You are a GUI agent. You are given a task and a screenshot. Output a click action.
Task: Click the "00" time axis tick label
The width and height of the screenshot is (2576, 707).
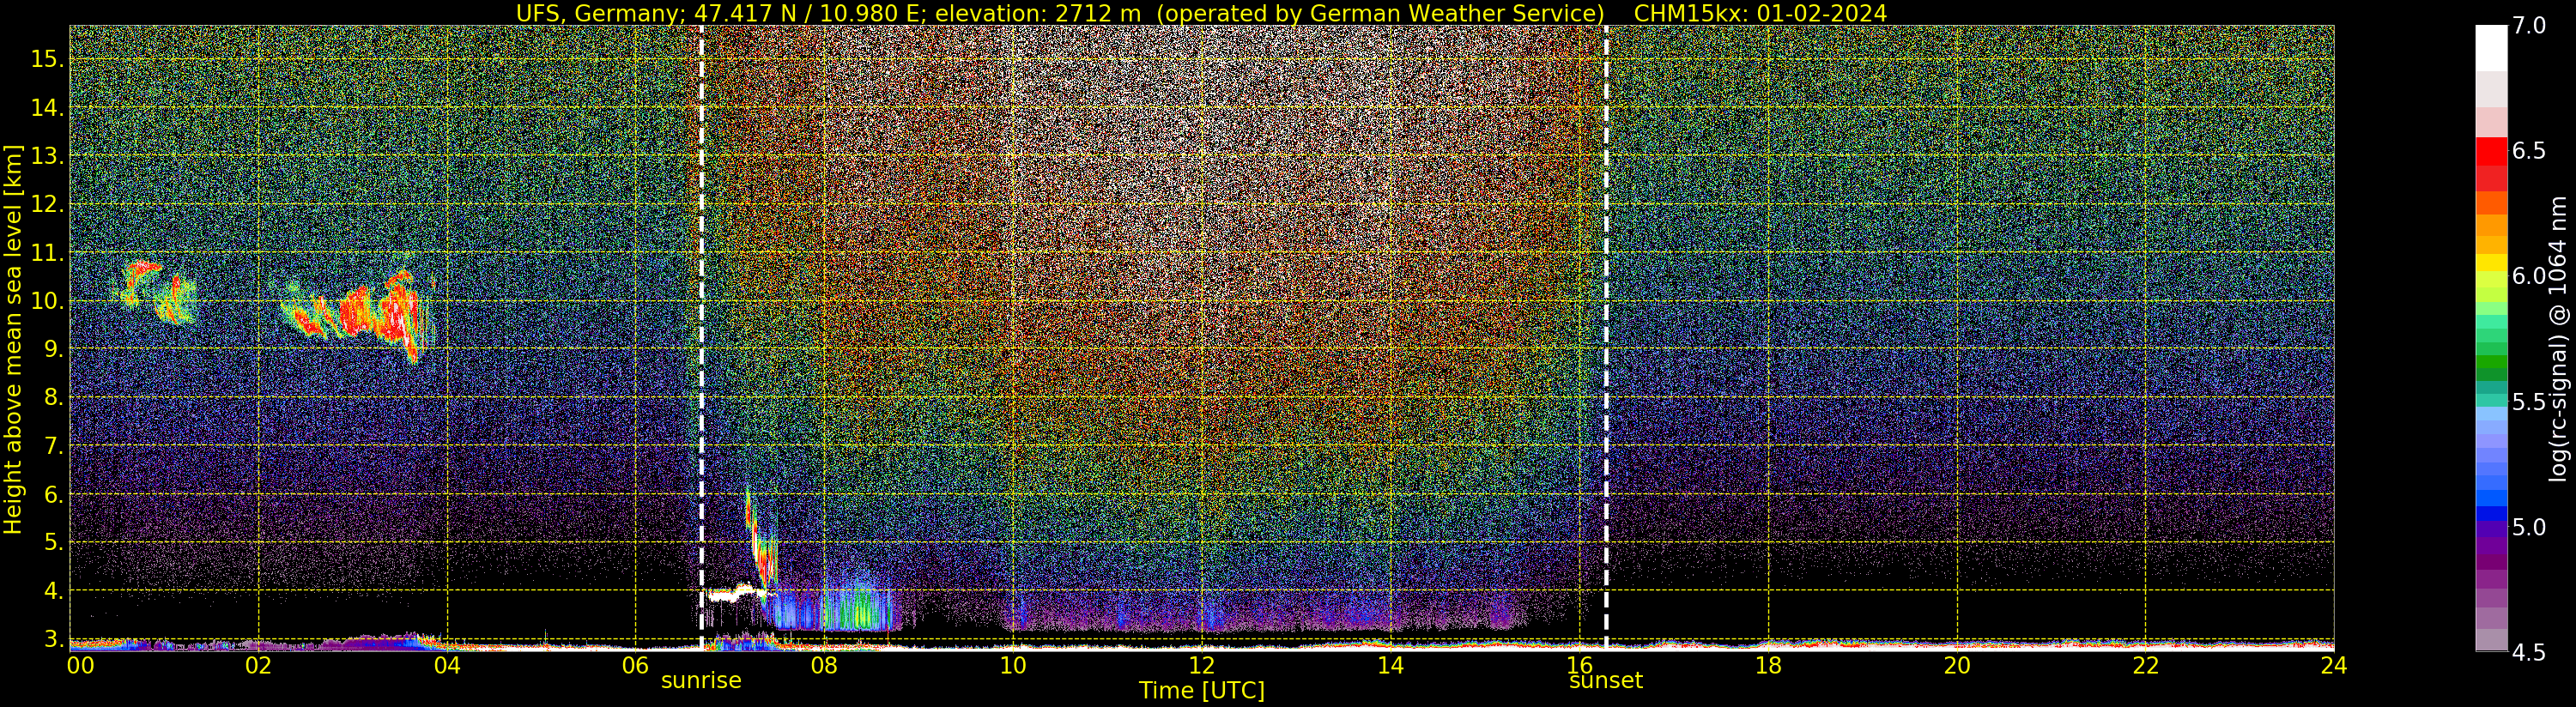[80, 666]
